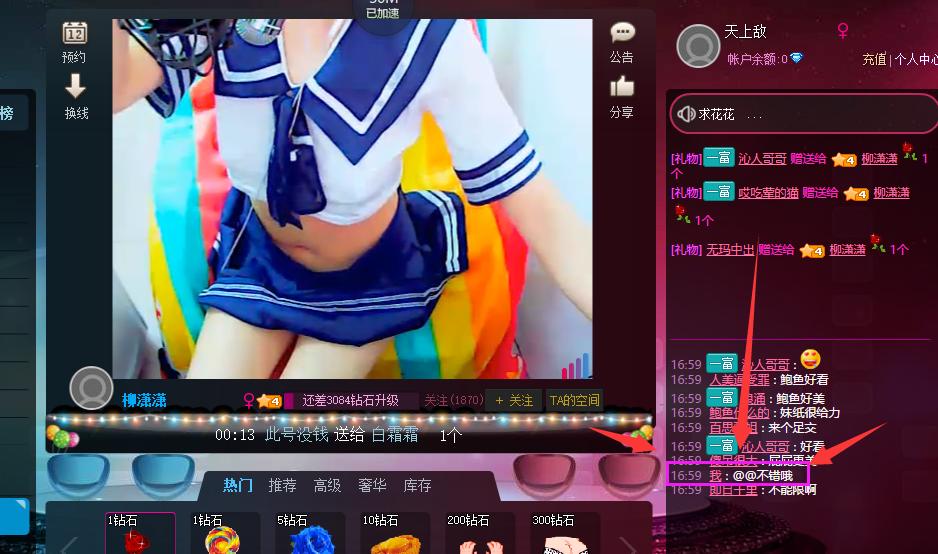Select the 5钻石 blue rose gift
Viewport: 938px width, 554px height.
310,533
